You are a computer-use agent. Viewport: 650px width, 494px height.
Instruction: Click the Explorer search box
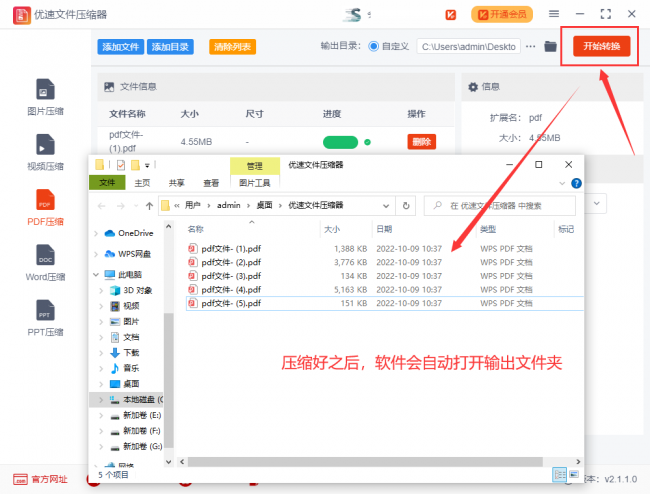500,206
